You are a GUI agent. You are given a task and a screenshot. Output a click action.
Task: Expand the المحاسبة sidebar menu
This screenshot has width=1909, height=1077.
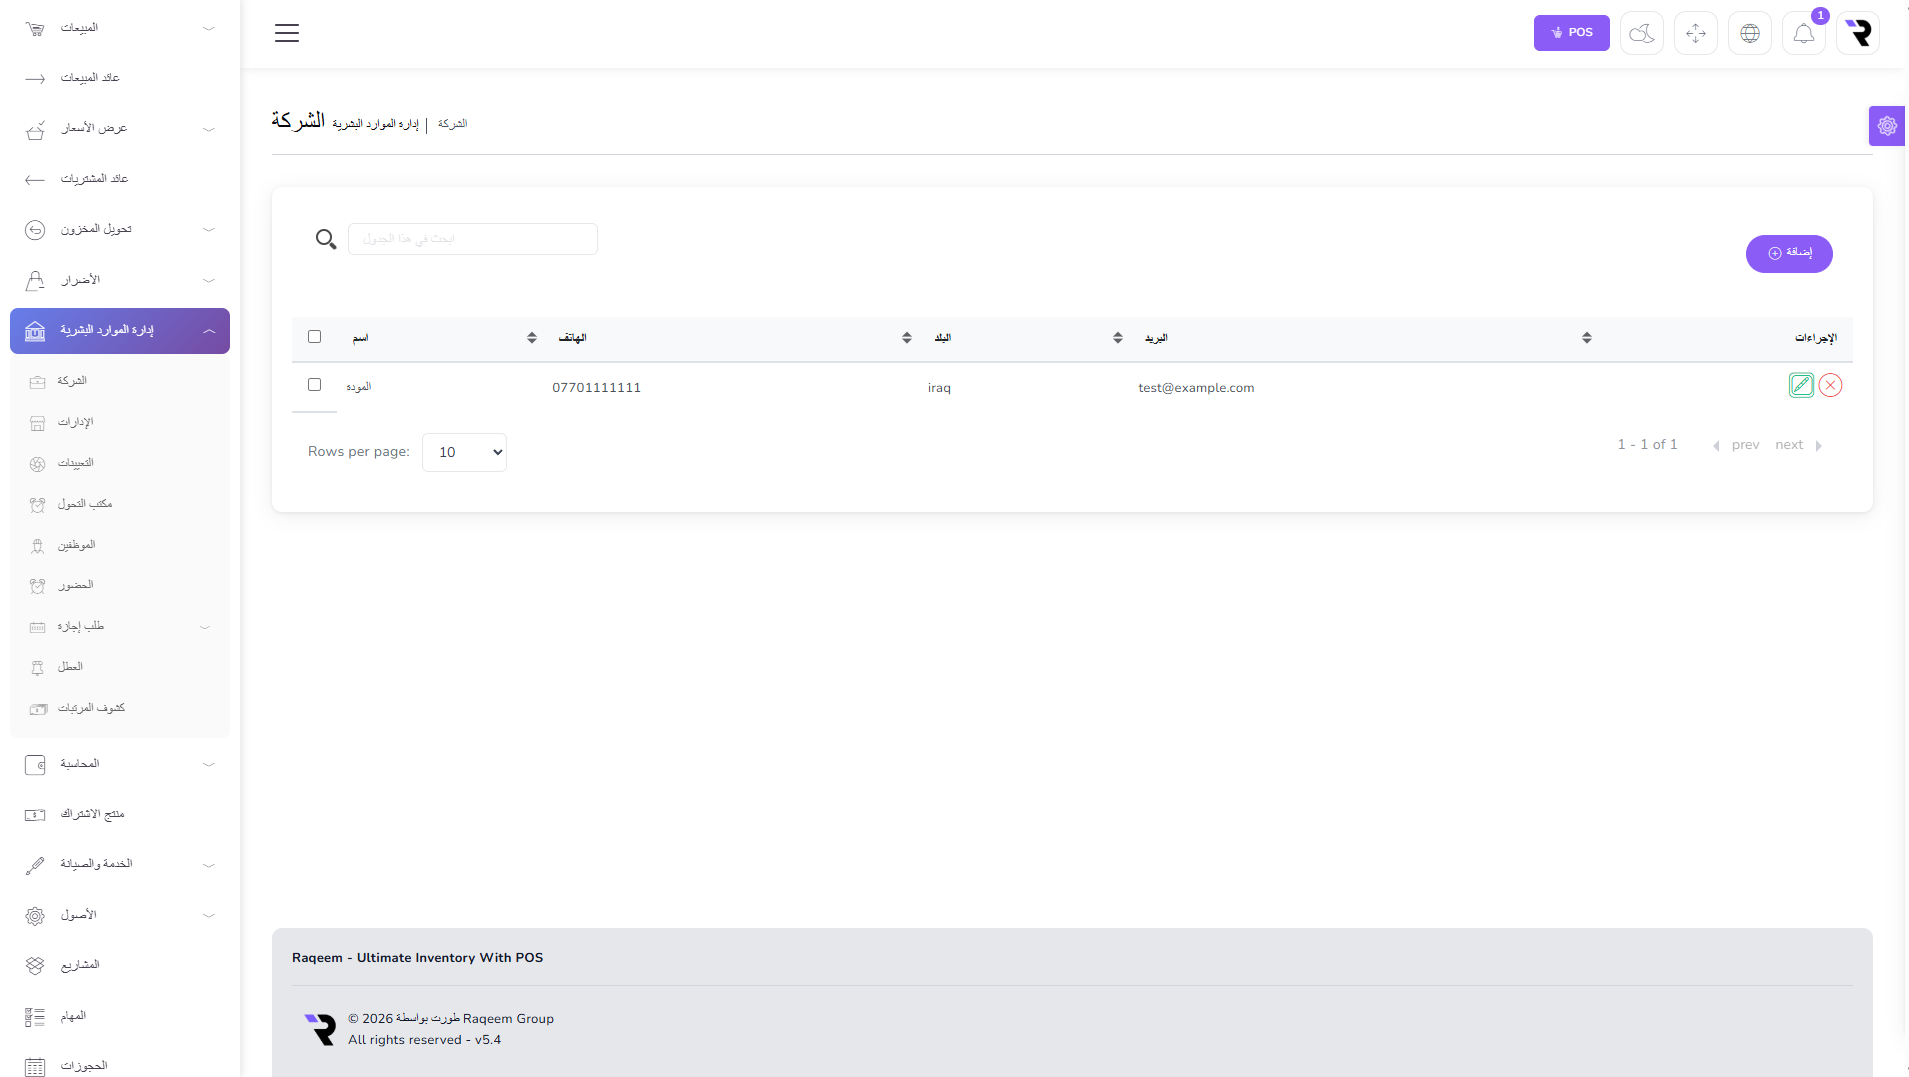pos(120,764)
